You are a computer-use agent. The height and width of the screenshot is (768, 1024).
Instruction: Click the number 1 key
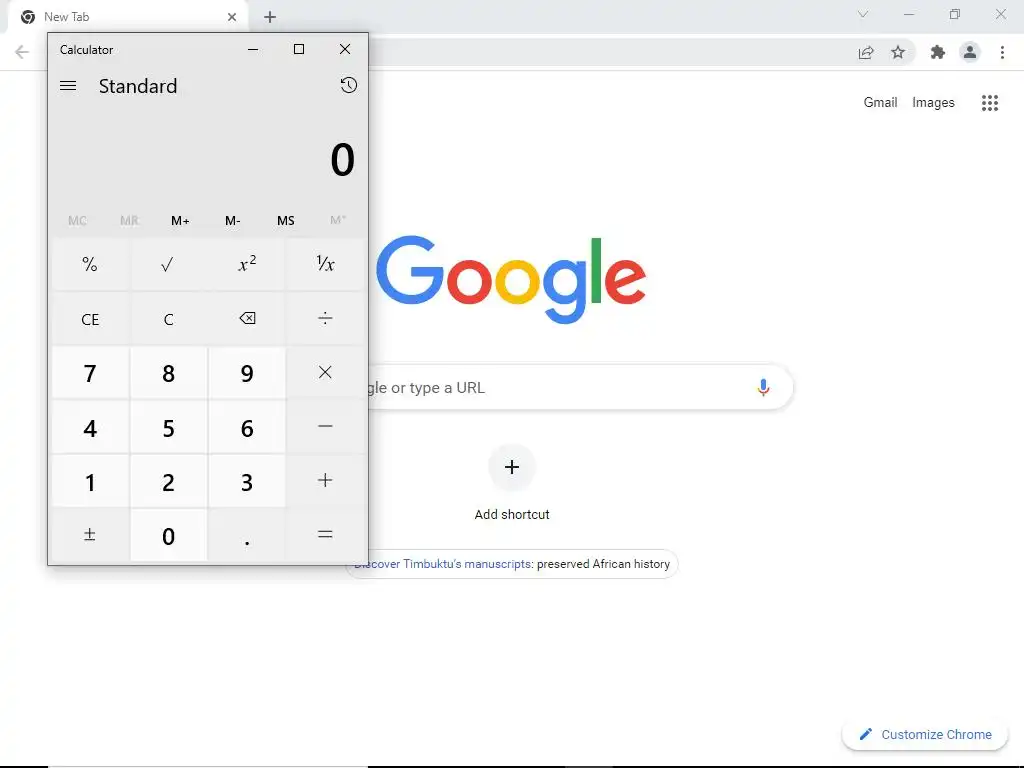tap(90, 481)
